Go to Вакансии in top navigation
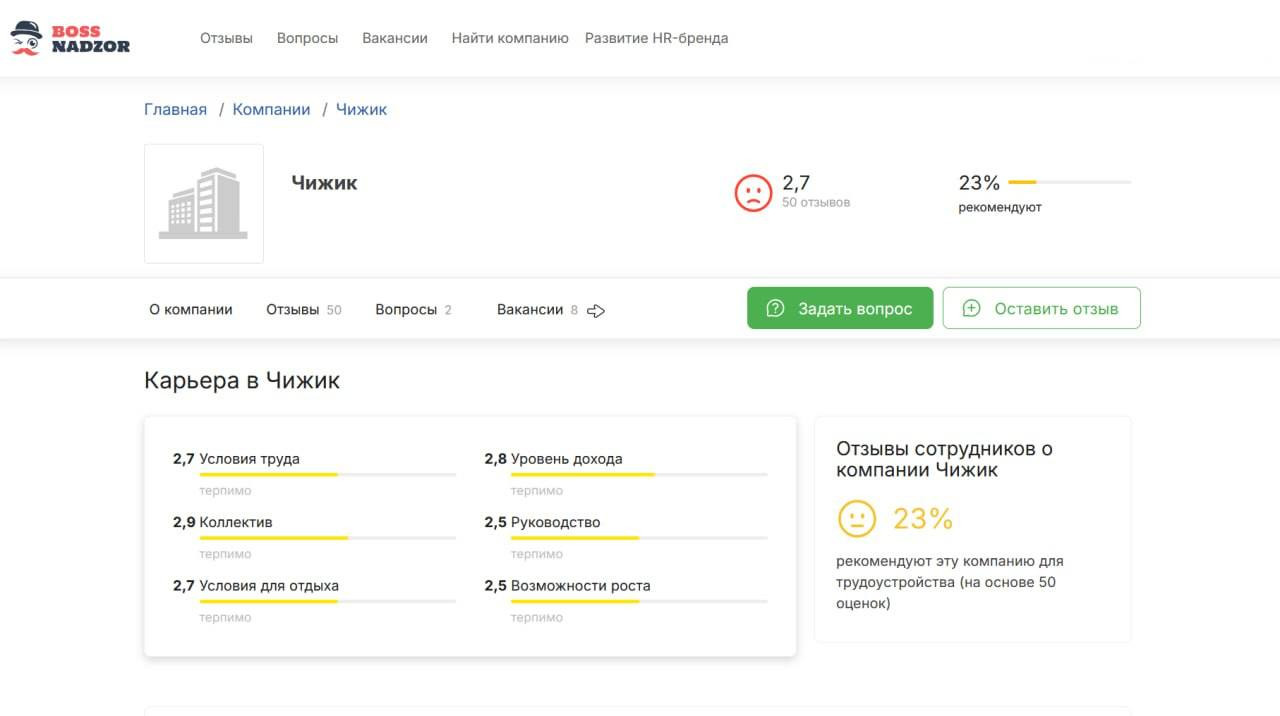Image resolution: width=1280 pixels, height=716 pixels. pos(395,38)
